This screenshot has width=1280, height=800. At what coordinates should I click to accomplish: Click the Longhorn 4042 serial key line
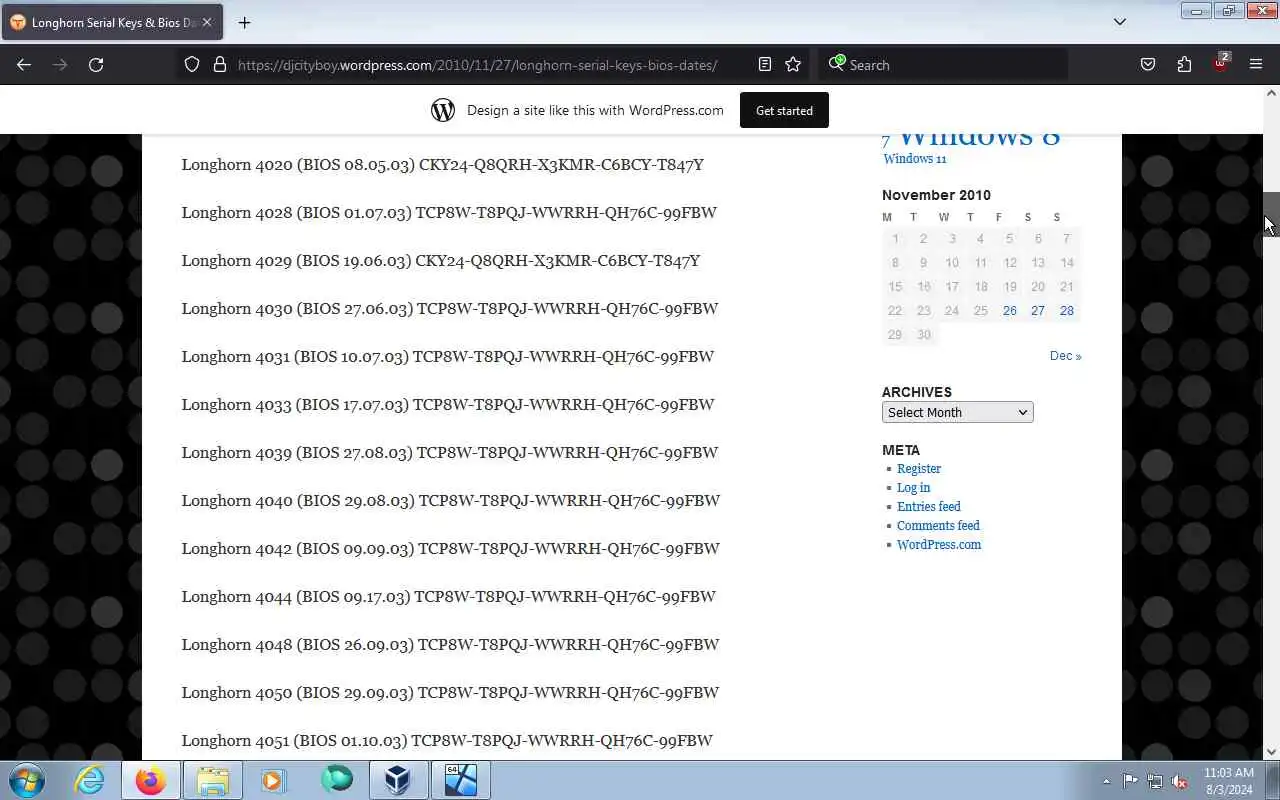(450, 548)
